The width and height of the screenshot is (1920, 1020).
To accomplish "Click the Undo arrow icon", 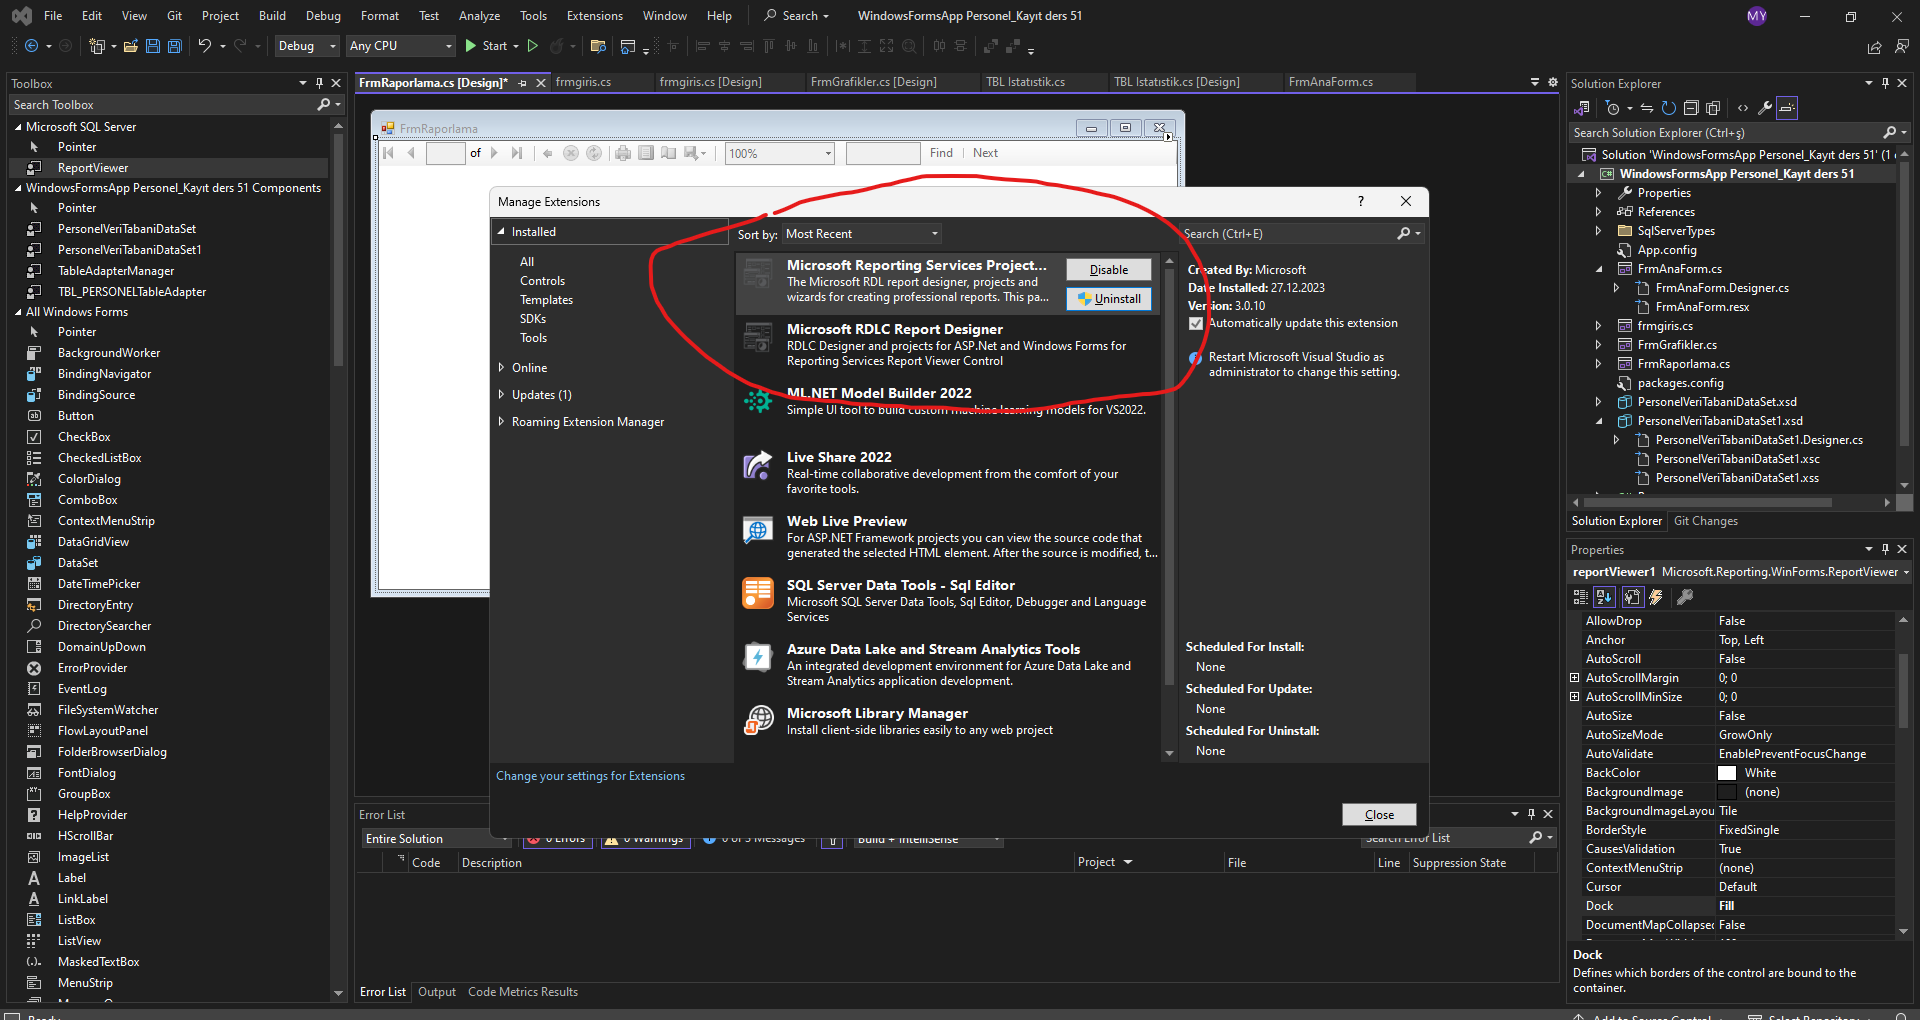I will 205,46.
